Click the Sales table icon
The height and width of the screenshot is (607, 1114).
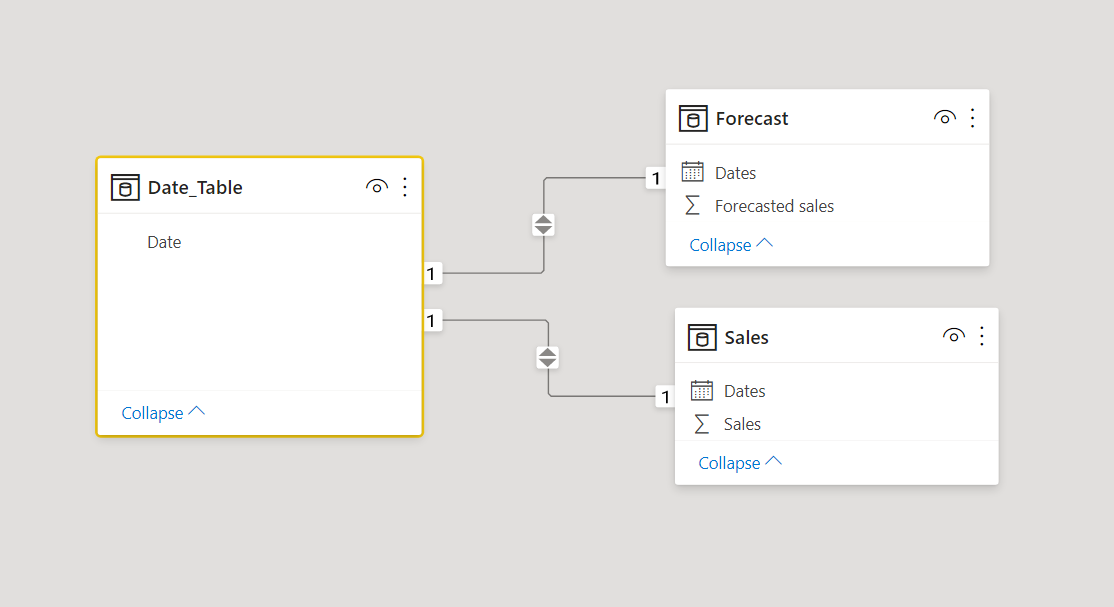click(x=702, y=337)
